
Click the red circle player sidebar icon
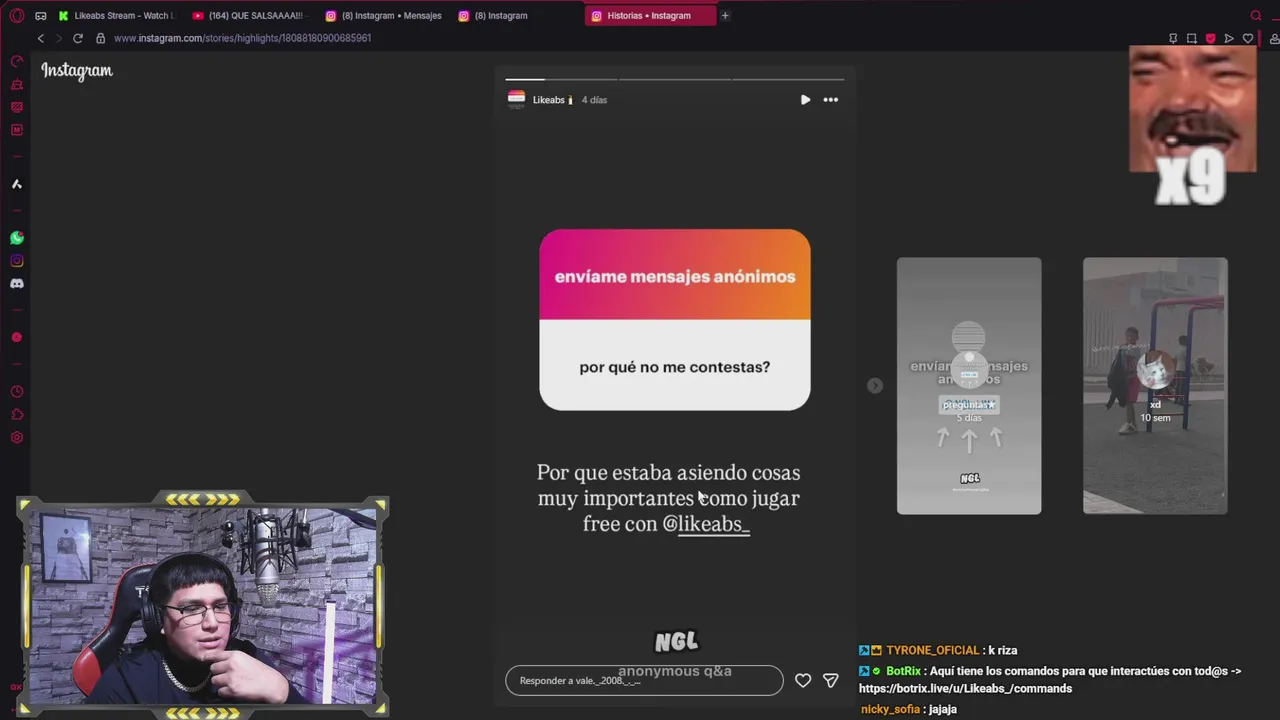click(x=17, y=338)
